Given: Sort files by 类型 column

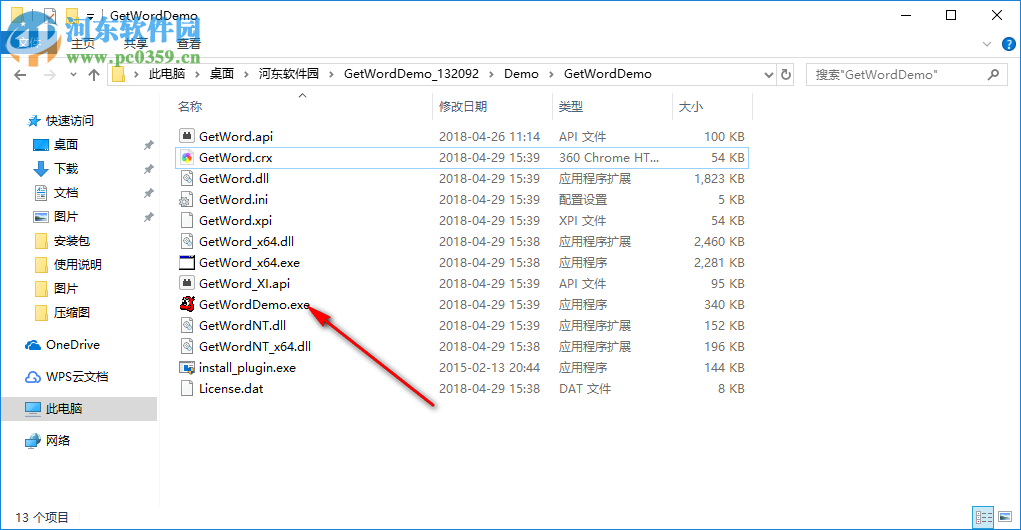Looking at the screenshot, I should click(x=571, y=106).
